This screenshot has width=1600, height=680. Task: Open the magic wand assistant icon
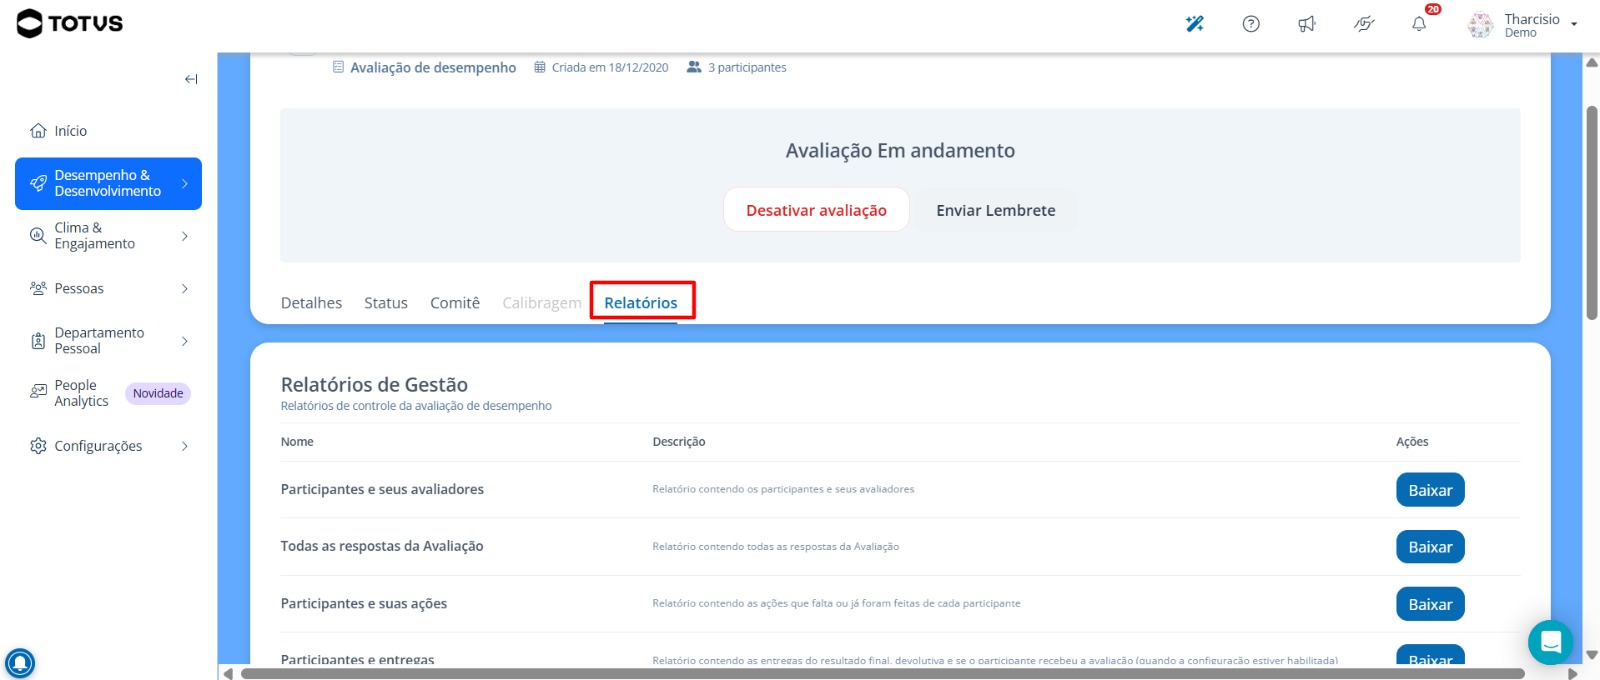coord(1194,24)
